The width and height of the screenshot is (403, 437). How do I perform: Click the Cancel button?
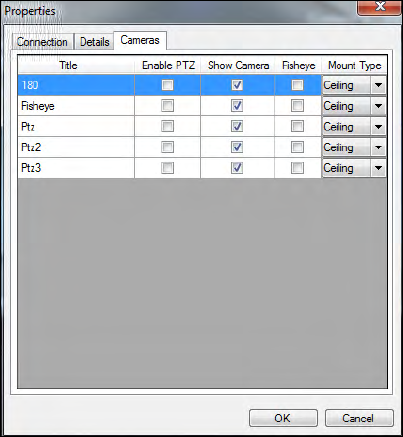[x=359, y=418]
